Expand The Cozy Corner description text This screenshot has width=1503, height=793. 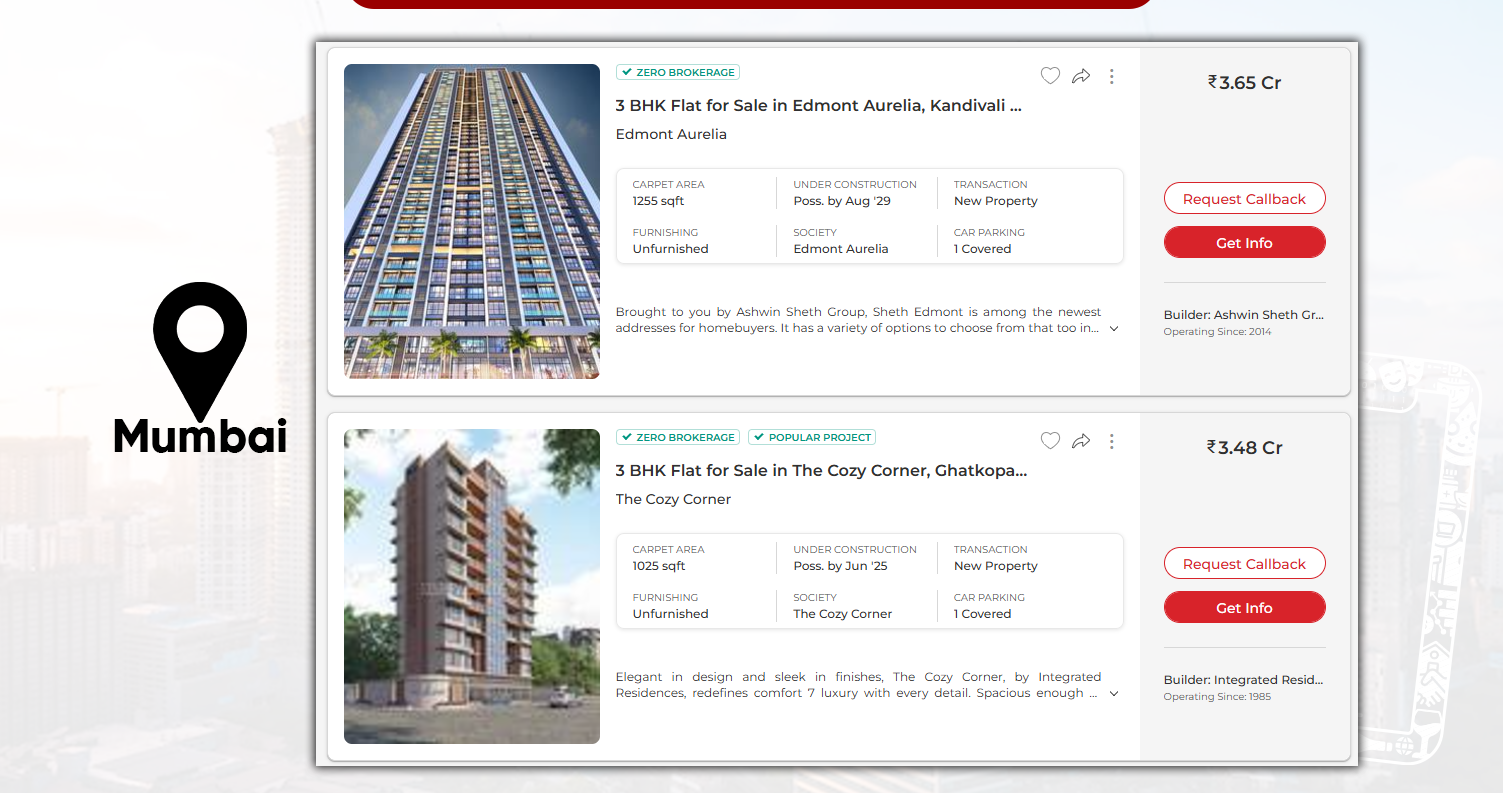point(1113,692)
